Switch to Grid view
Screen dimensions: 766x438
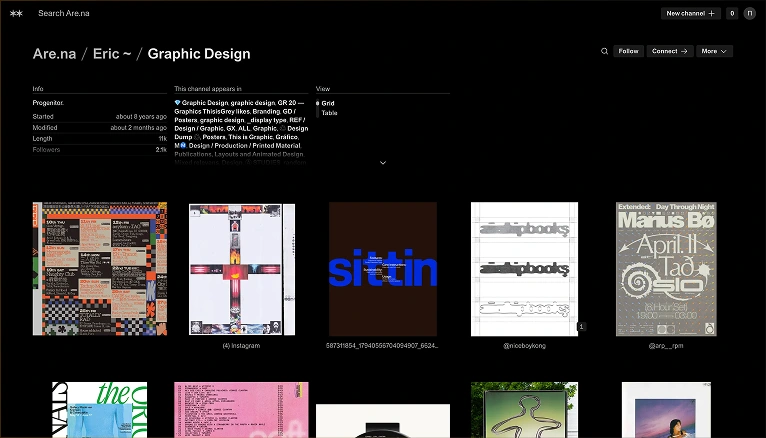click(328, 104)
